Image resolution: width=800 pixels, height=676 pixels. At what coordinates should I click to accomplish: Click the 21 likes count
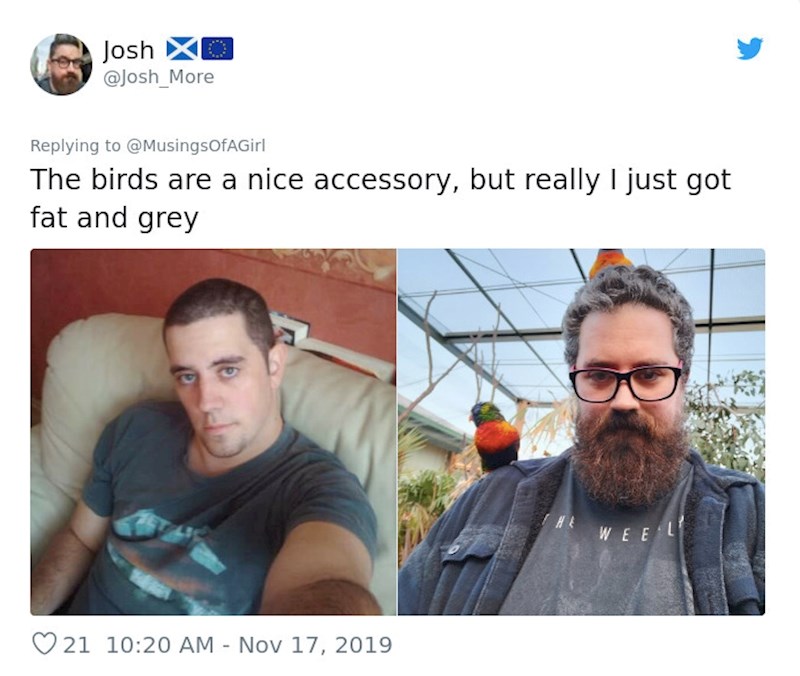point(77,644)
